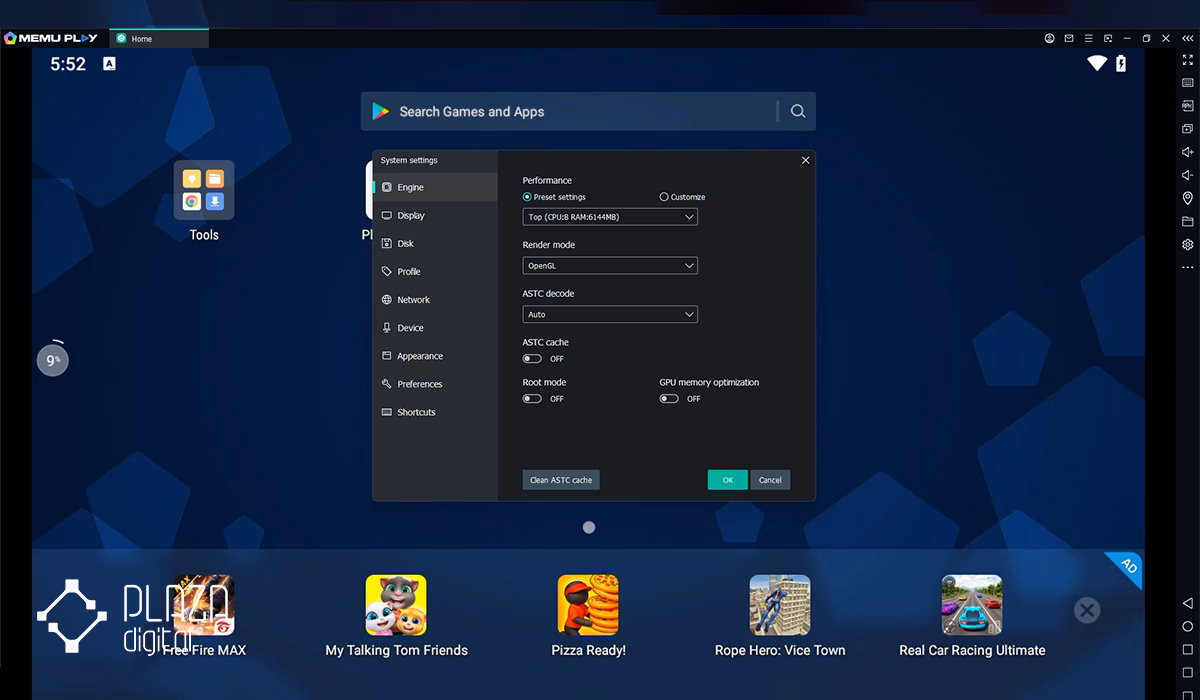Collapse the right sidebar with triple chevron
The height and width of the screenshot is (700, 1200).
1187,38
